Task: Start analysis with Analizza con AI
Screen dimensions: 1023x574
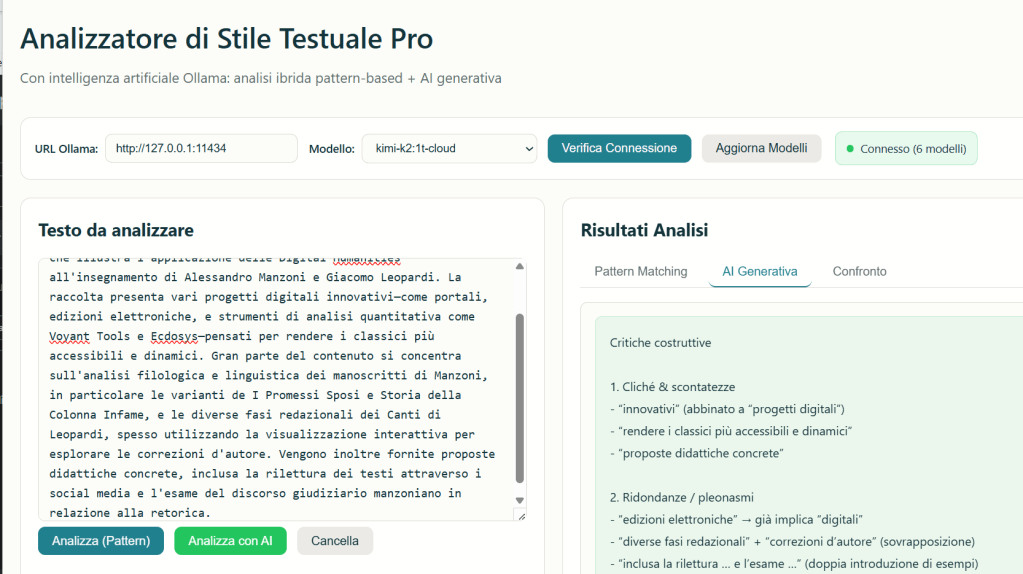Action: pyautogui.click(x=230, y=541)
